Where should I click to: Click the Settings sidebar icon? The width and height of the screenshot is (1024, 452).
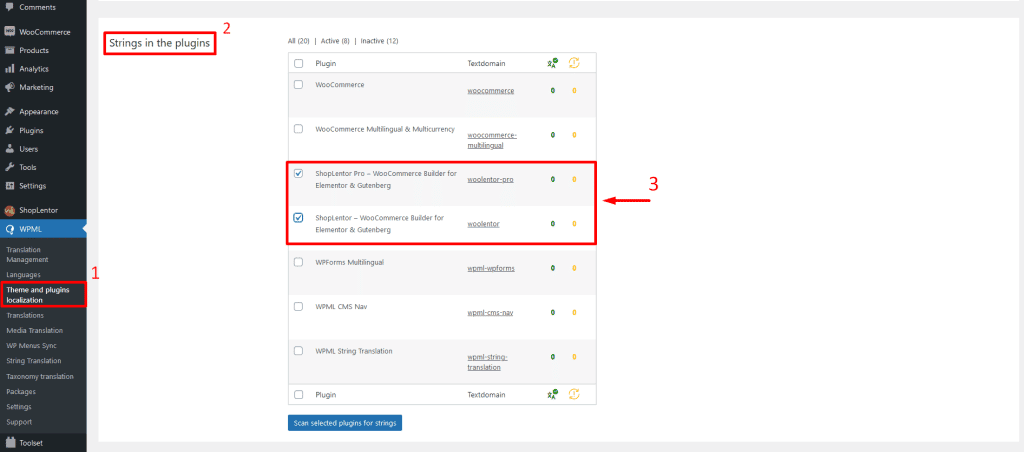[x=9, y=186]
